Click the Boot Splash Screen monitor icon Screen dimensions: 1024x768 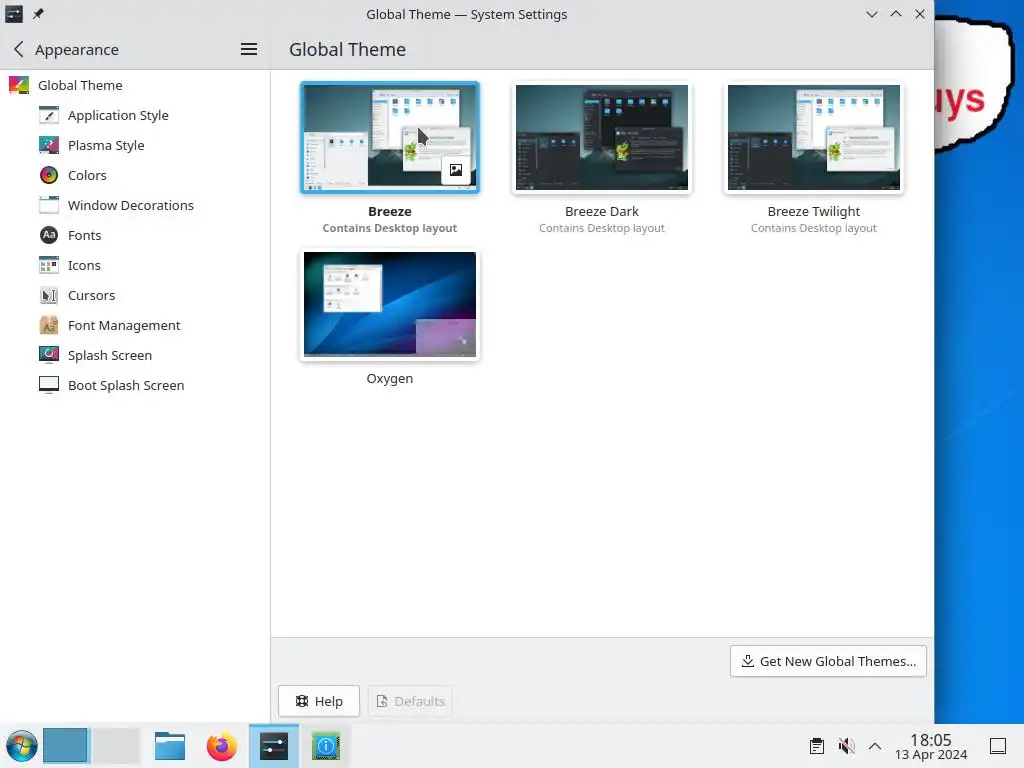click(x=49, y=385)
